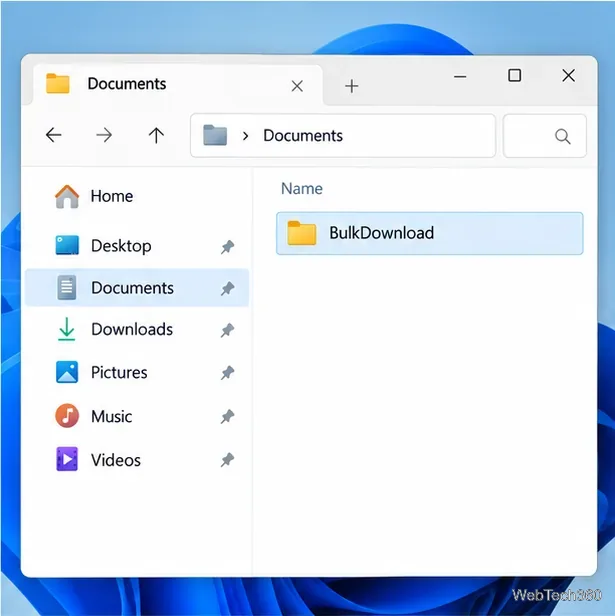Open Music in the sidebar
This screenshot has height=616, width=615.
click(x=136, y=416)
